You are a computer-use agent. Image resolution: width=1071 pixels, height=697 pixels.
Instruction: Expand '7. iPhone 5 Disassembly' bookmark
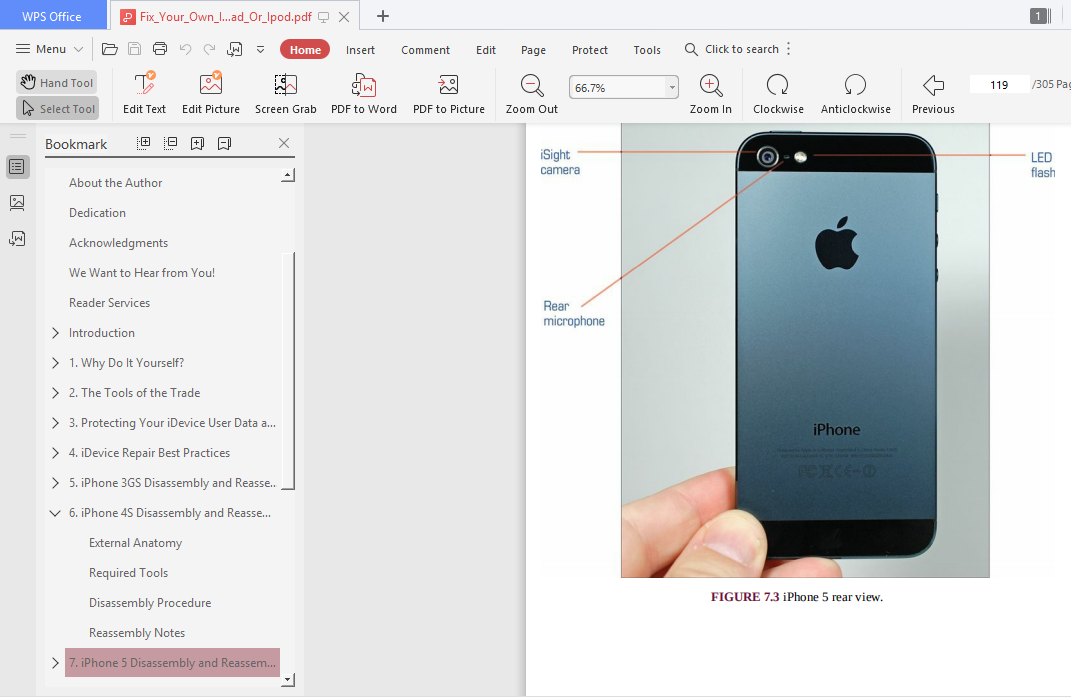(55, 663)
